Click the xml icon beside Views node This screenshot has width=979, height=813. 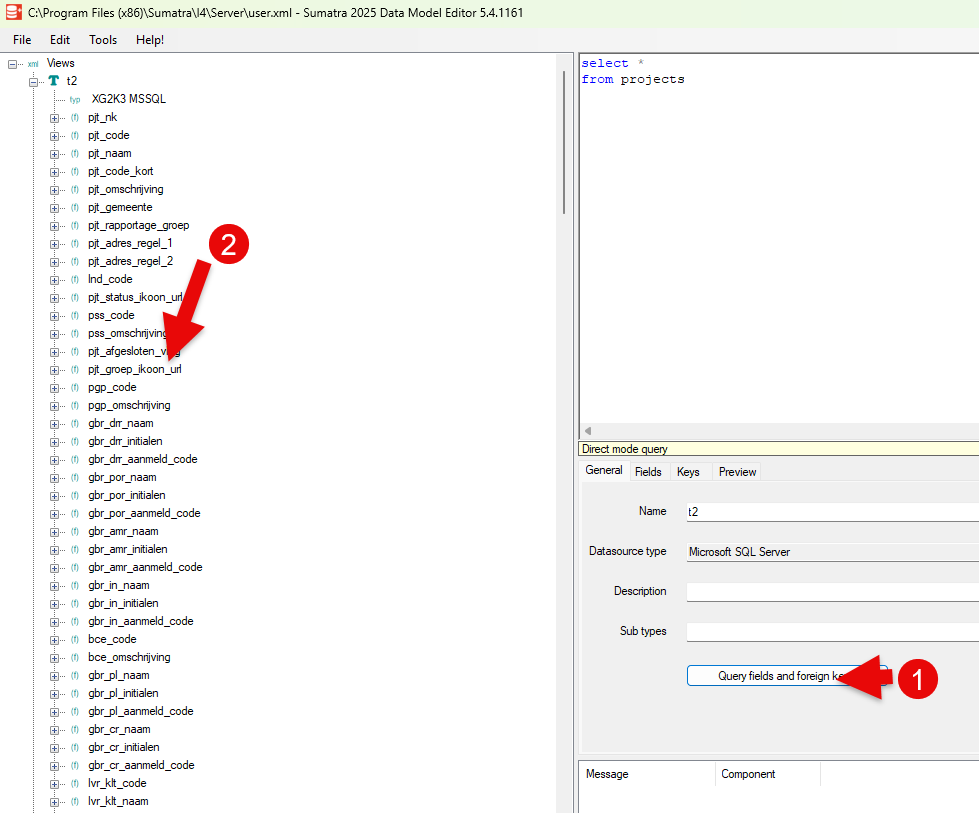coord(33,64)
